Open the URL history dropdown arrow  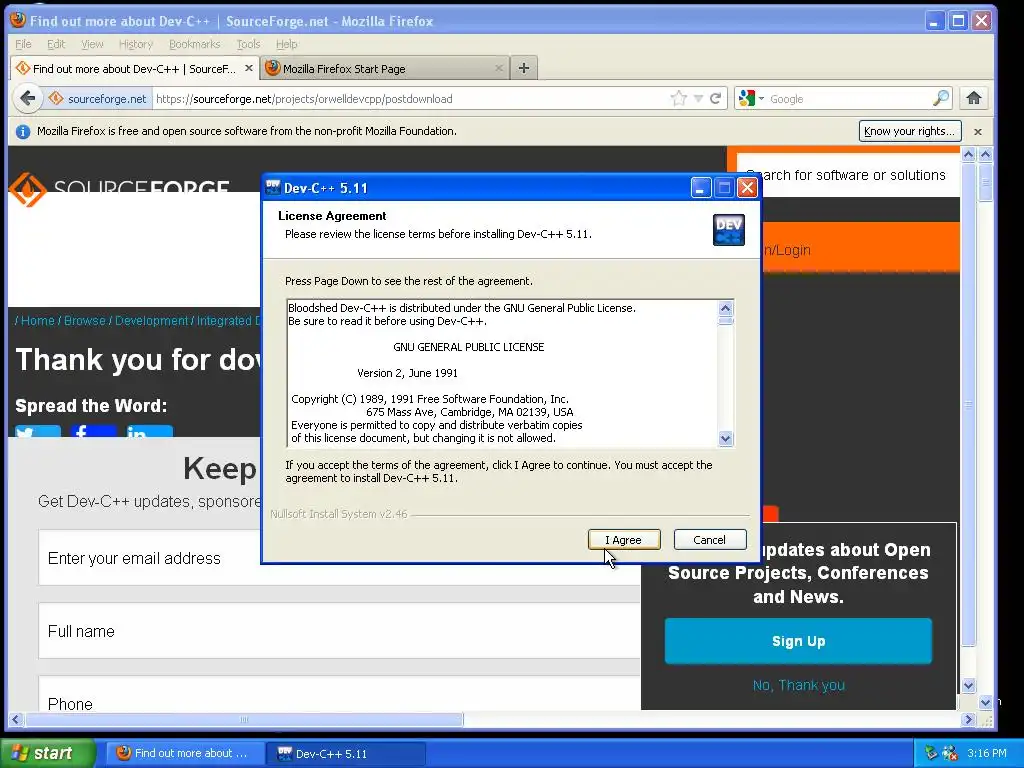[698, 99]
